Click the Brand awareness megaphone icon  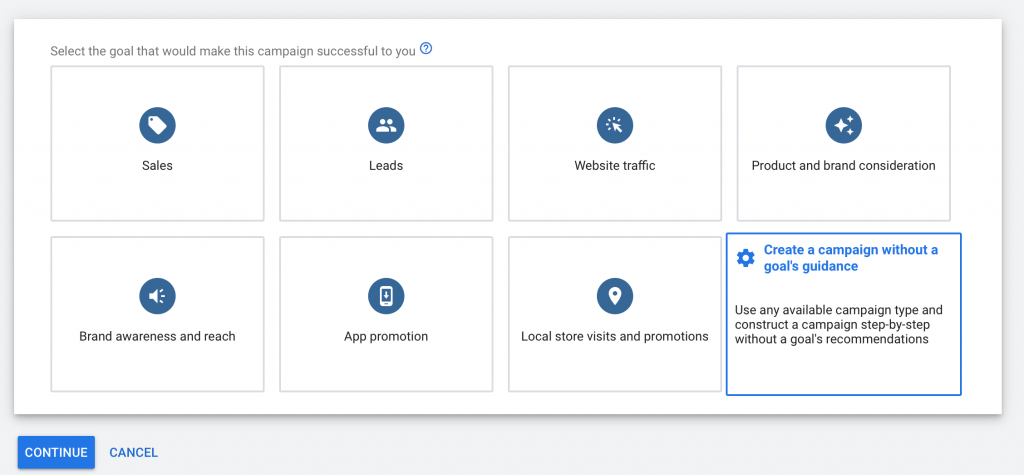157,296
